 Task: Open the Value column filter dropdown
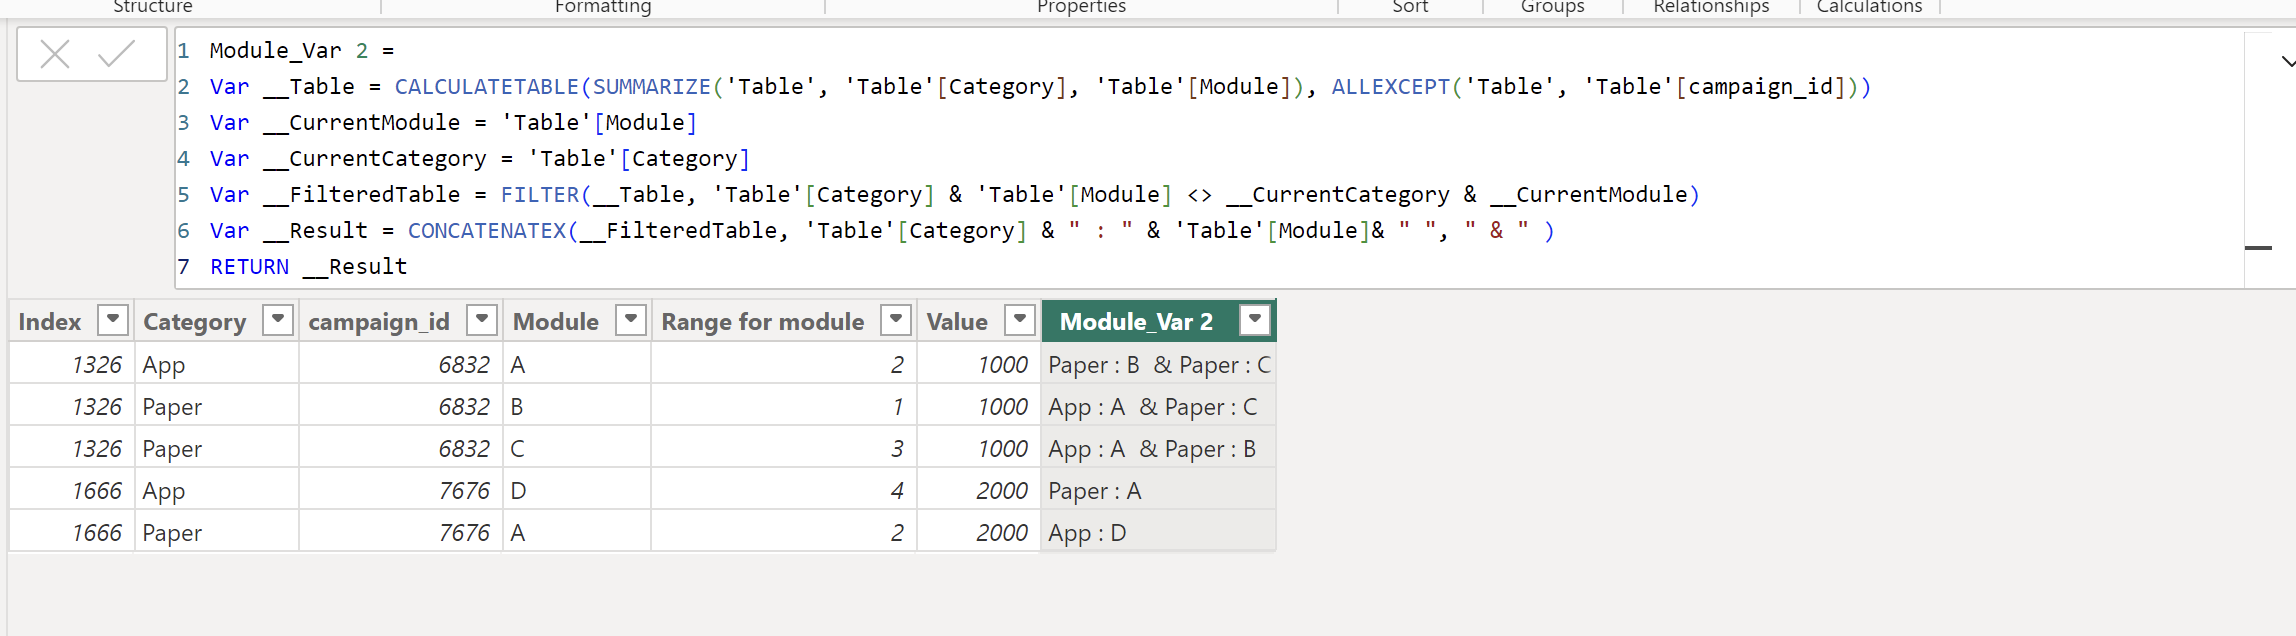pos(1020,320)
